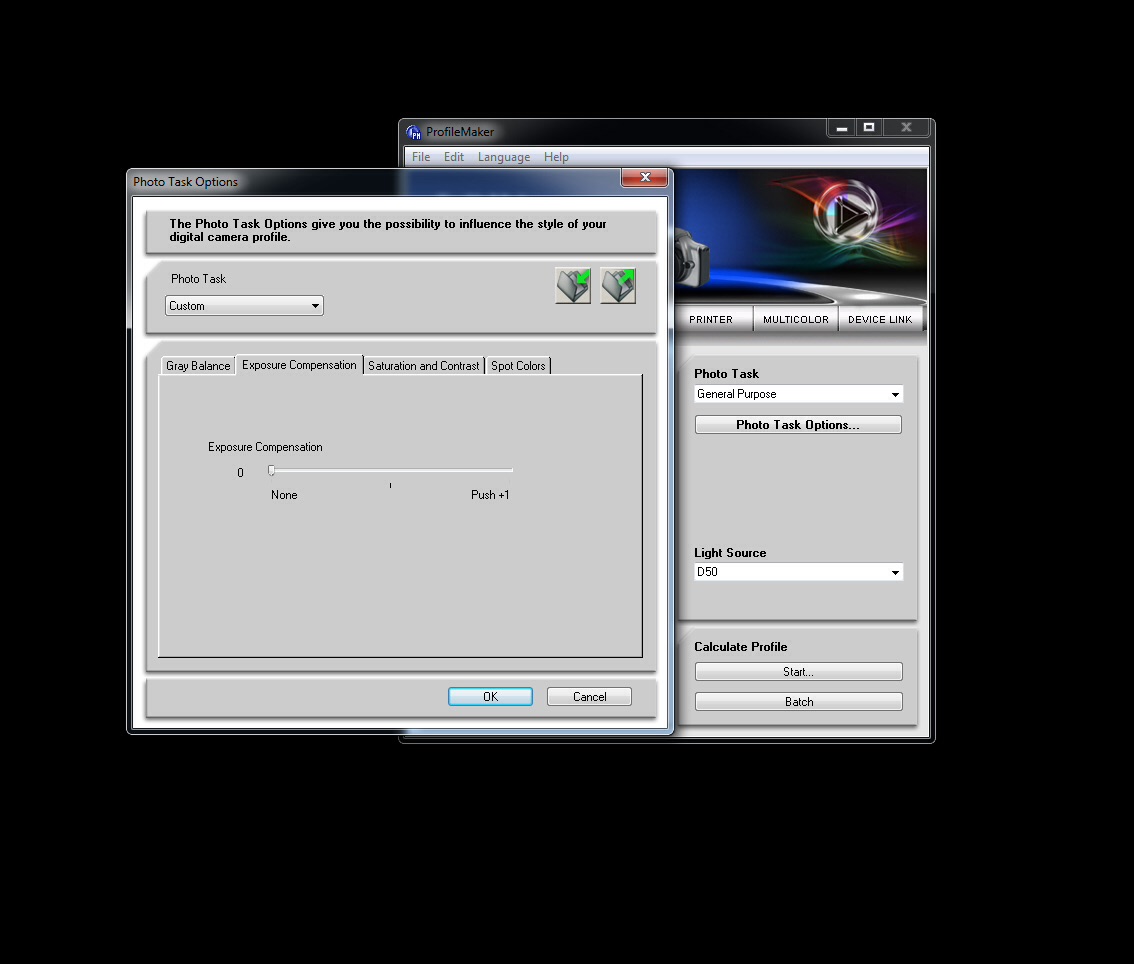Open the D50 light source dropdown
Image resolution: width=1134 pixels, height=964 pixels.
798,572
